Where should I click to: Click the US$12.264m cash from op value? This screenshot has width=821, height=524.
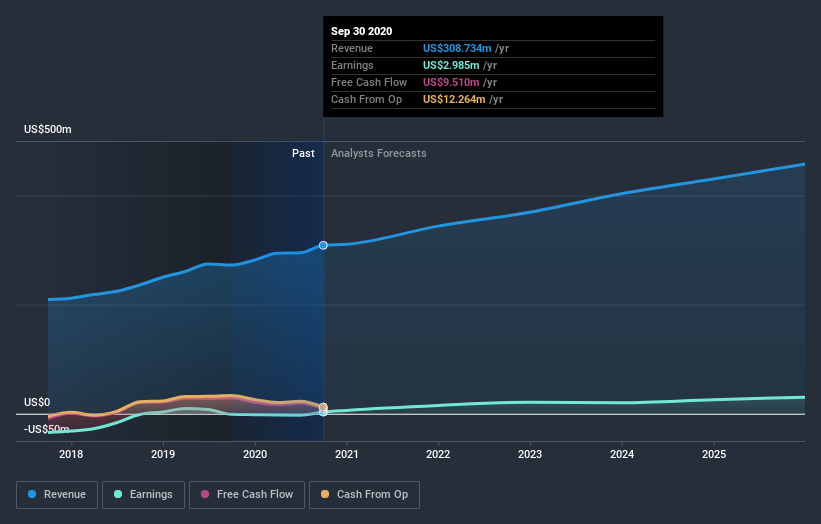pyautogui.click(x=454, y=99)
